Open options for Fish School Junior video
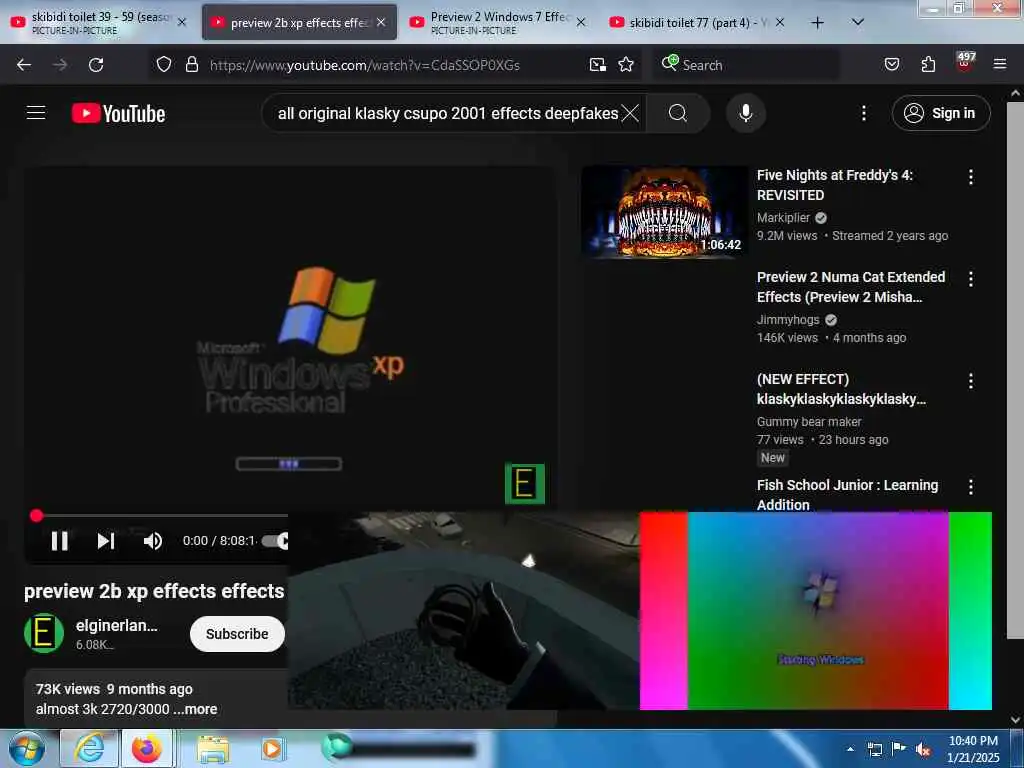Screen dimensions: 1024x768 [x=970, y=487]
